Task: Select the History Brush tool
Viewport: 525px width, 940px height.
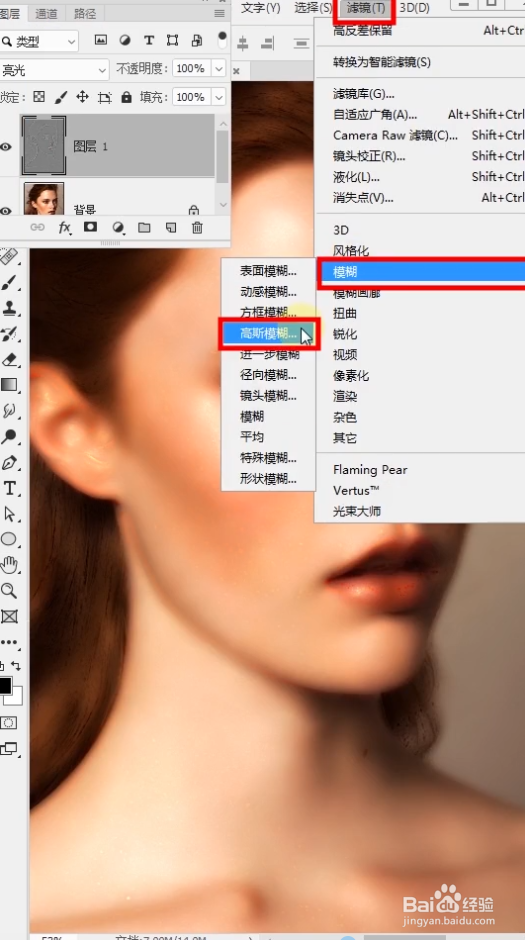Action: click(8, 334)
